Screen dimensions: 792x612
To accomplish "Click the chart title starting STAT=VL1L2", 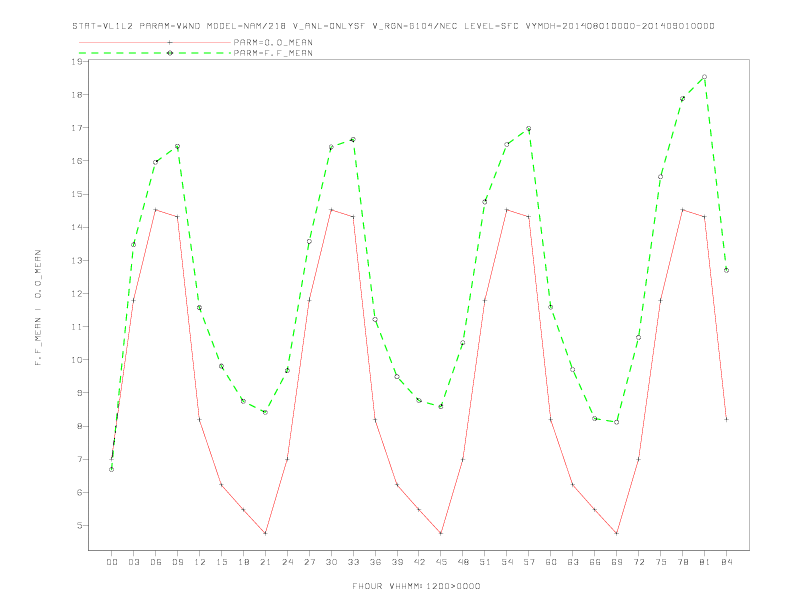I will point(393,26).
